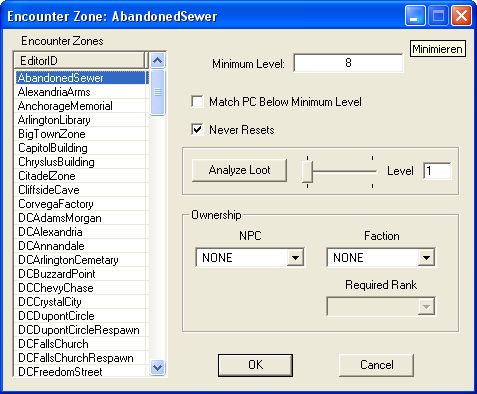Click the loot Level value field
The image size is (477, 394).
[x=437, y=171]
